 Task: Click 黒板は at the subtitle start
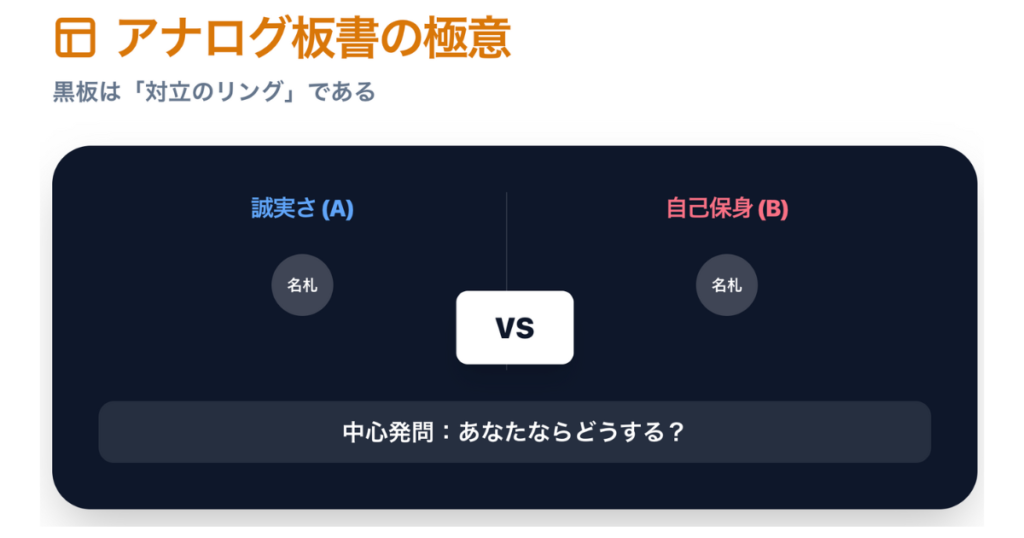point(83,93)
